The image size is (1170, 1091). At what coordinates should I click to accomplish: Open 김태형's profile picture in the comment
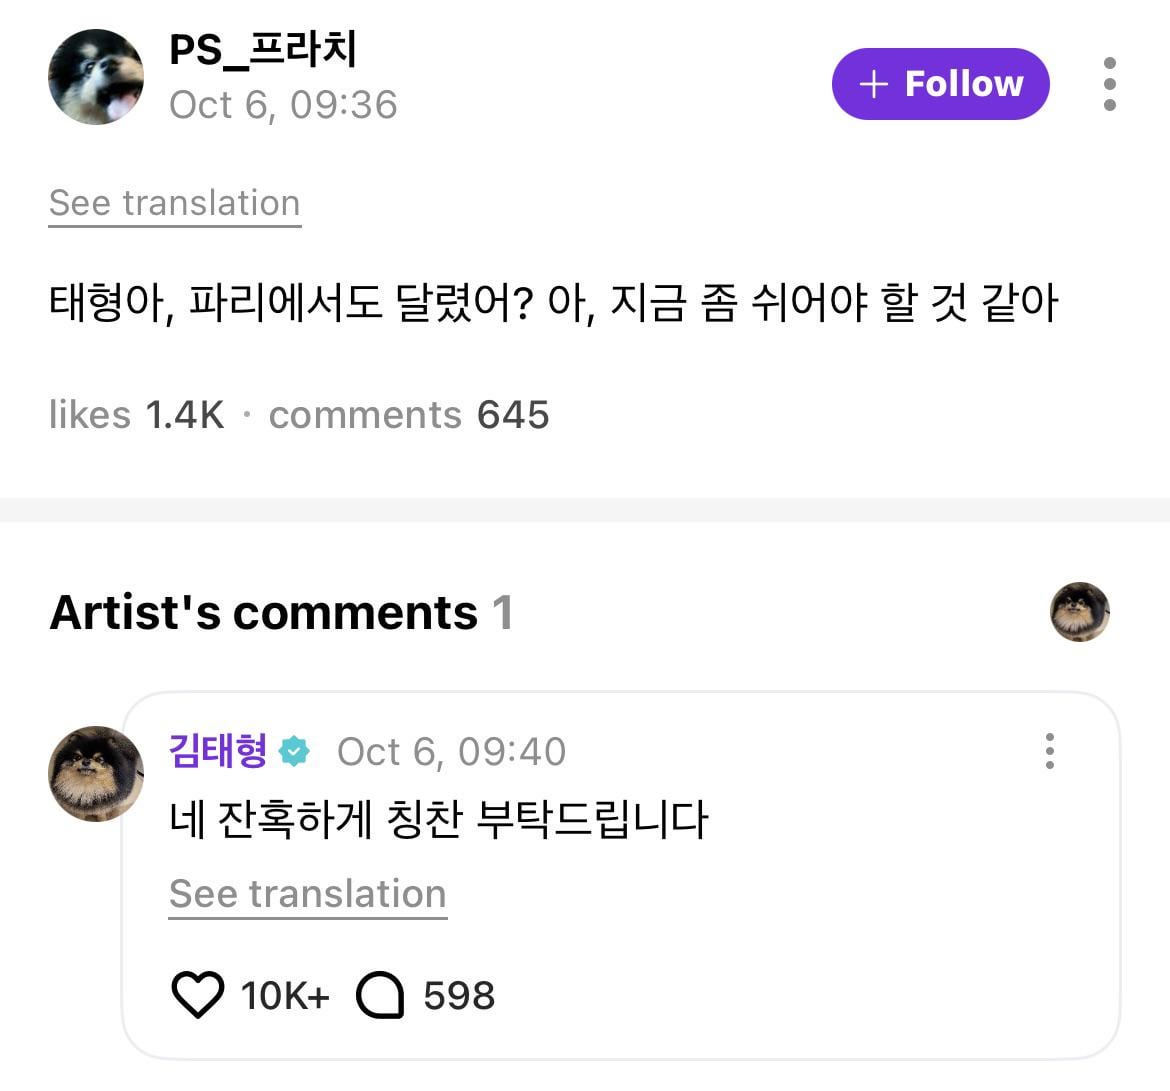[96, 773]
